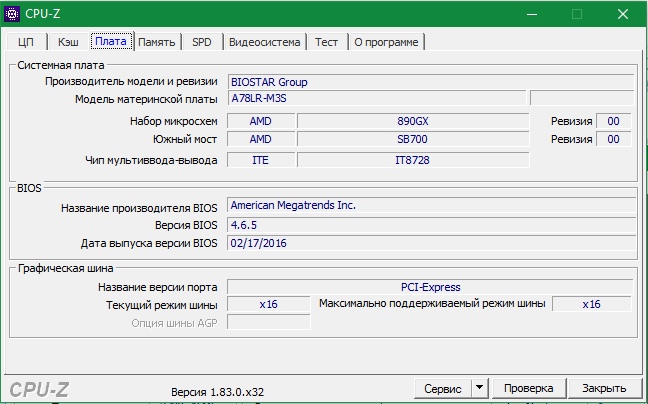
Task: Open the Кэш tab
Action: 68,42
